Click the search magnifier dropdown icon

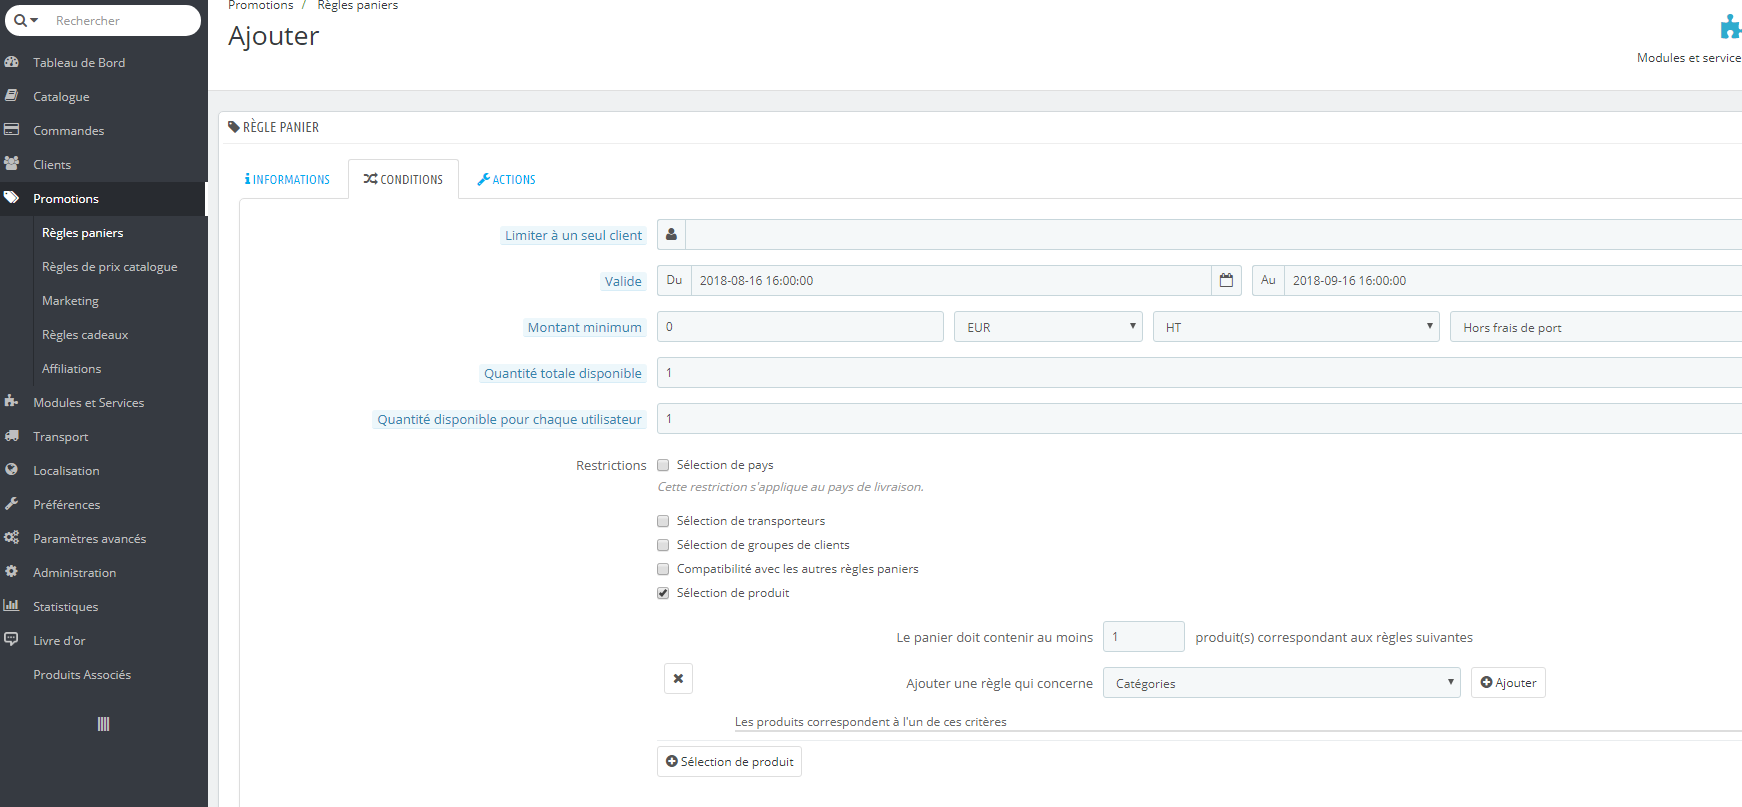tap(26, 20)
